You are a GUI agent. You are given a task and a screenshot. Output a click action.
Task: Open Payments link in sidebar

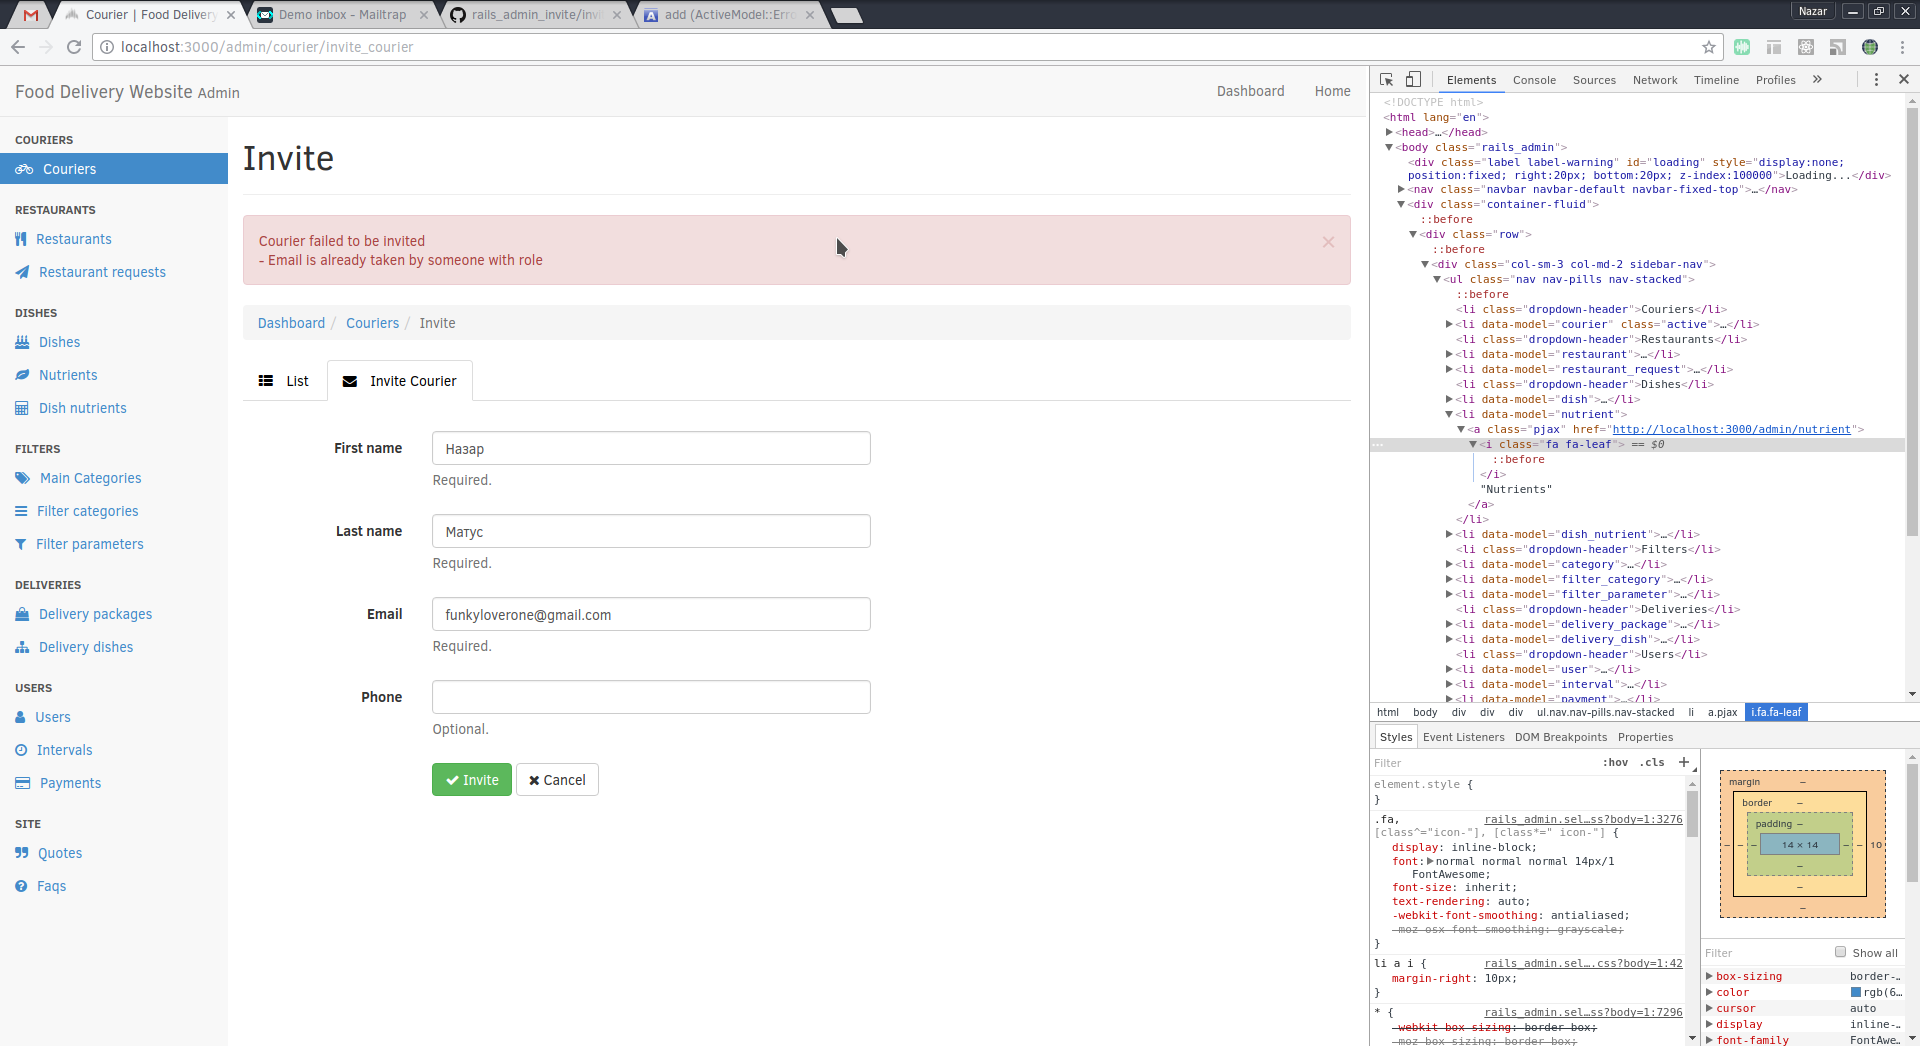(70, 783)
